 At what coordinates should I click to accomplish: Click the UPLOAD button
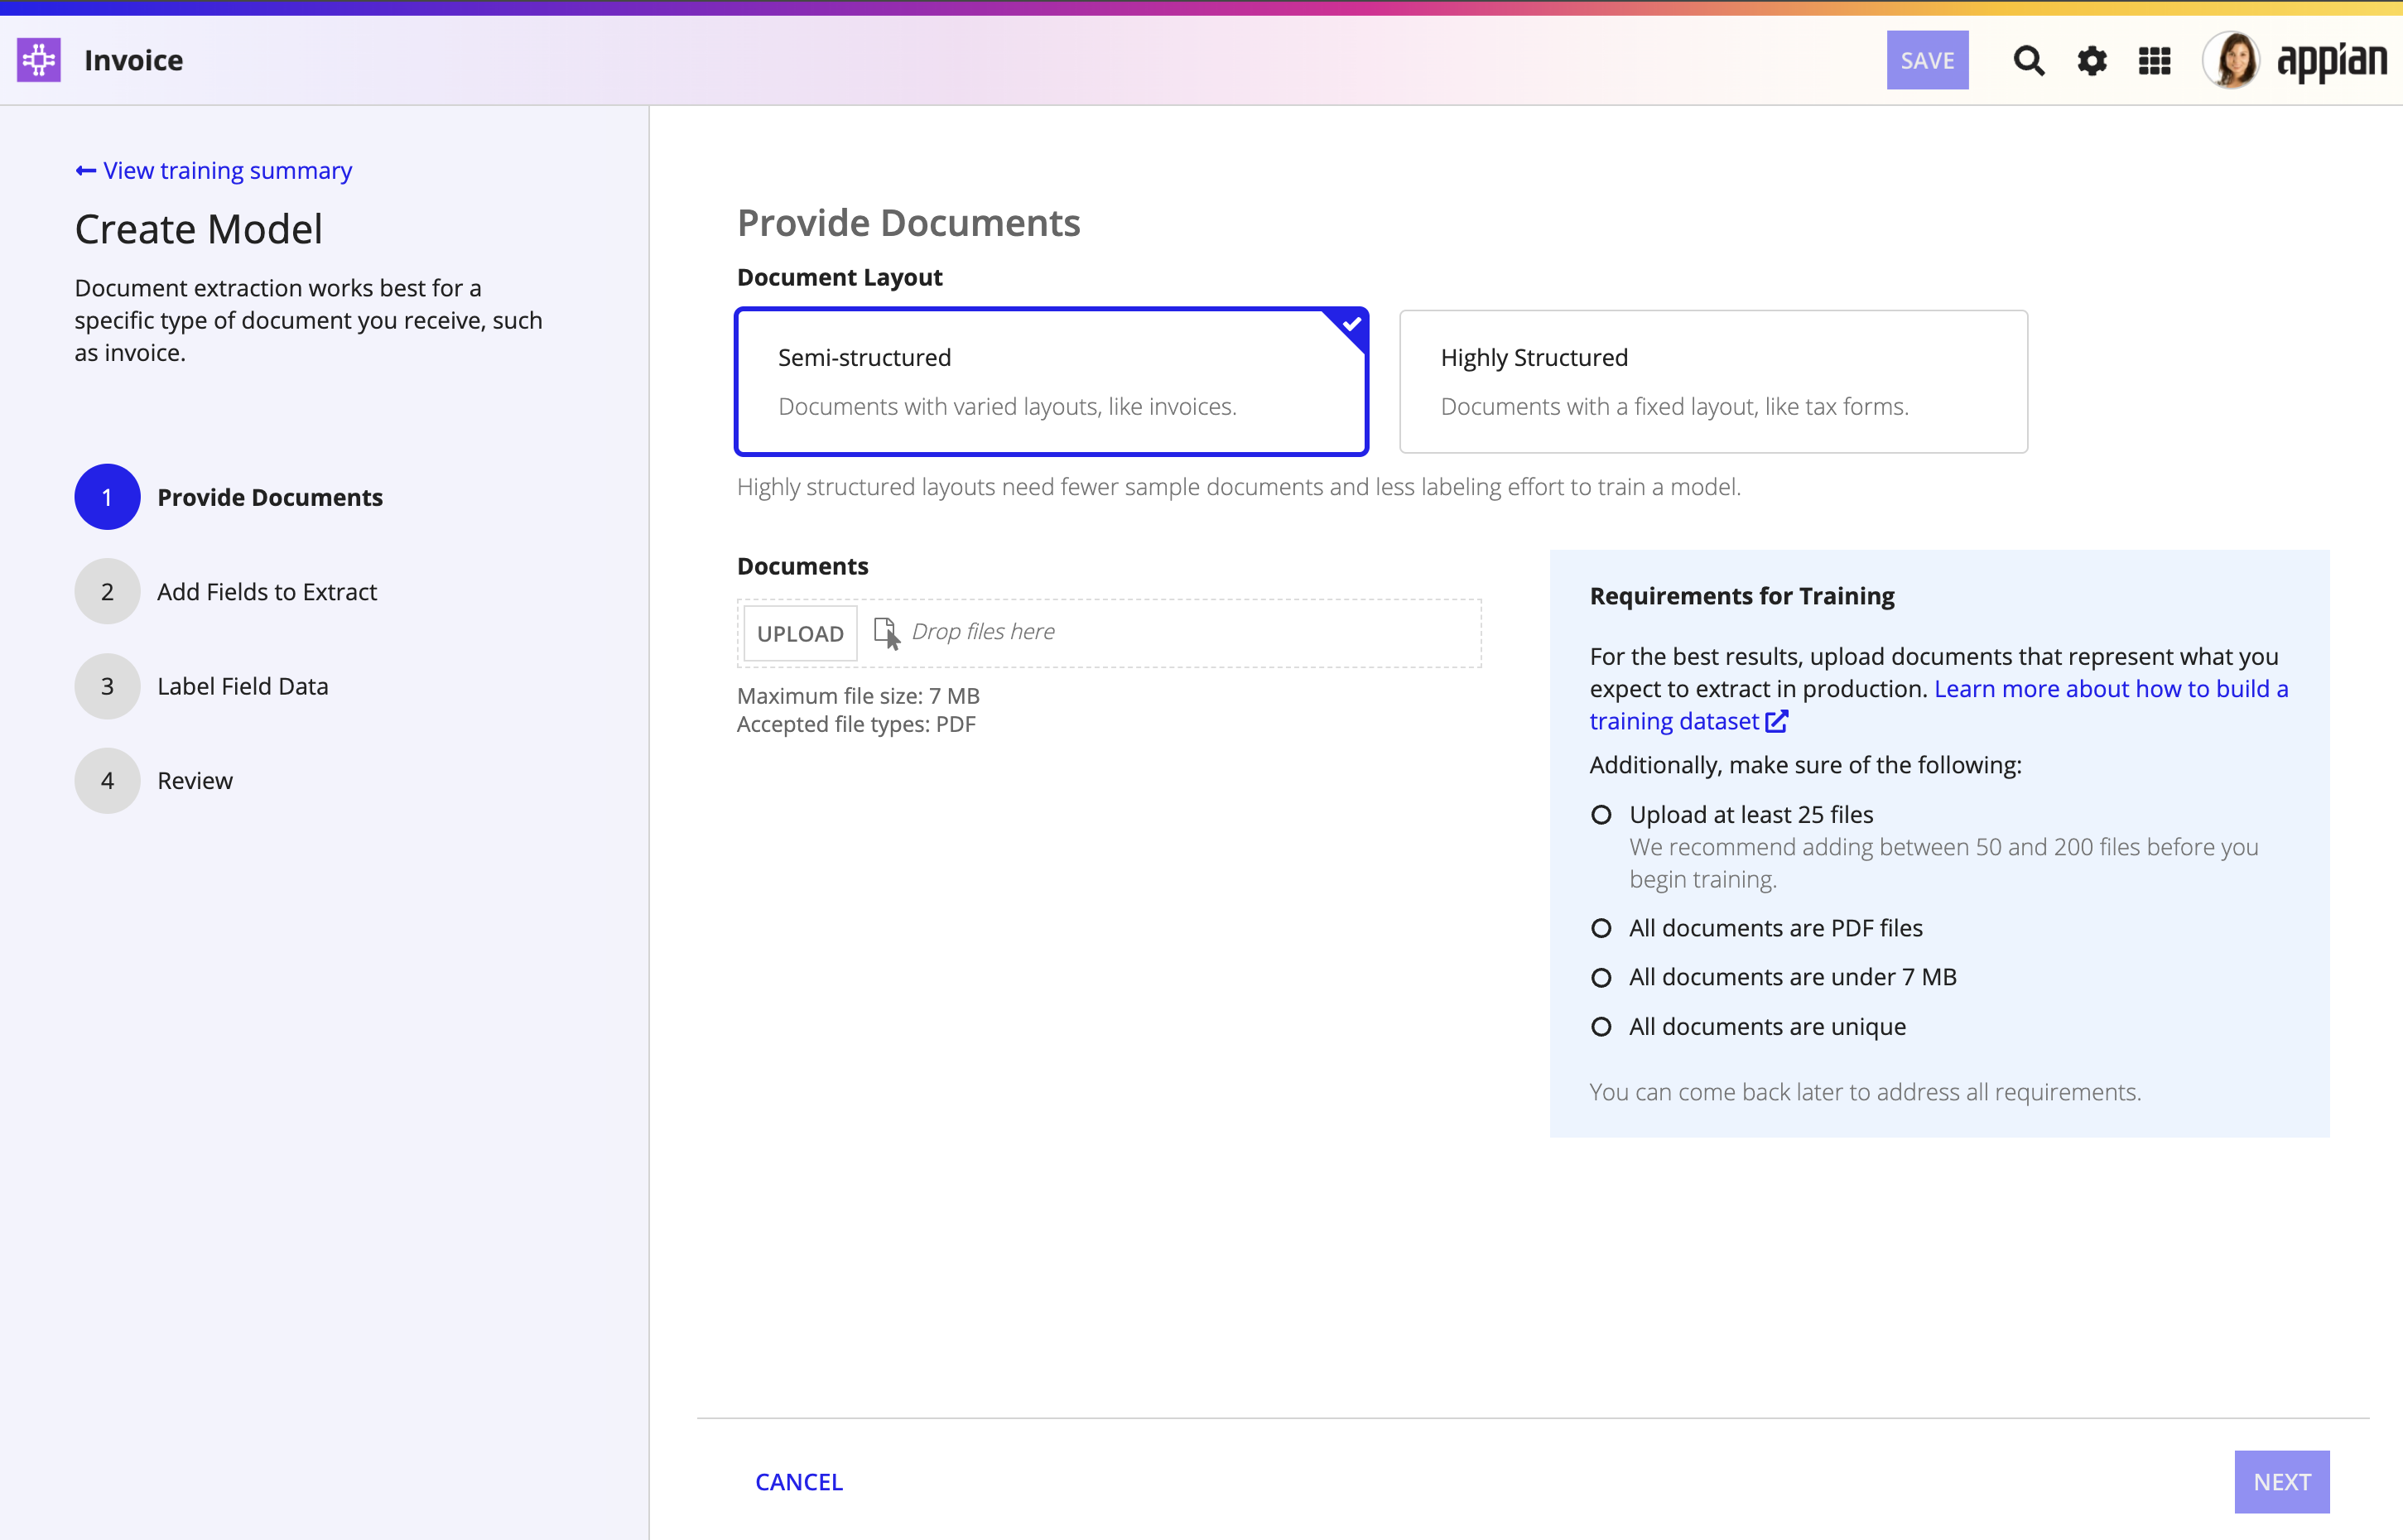800,633
